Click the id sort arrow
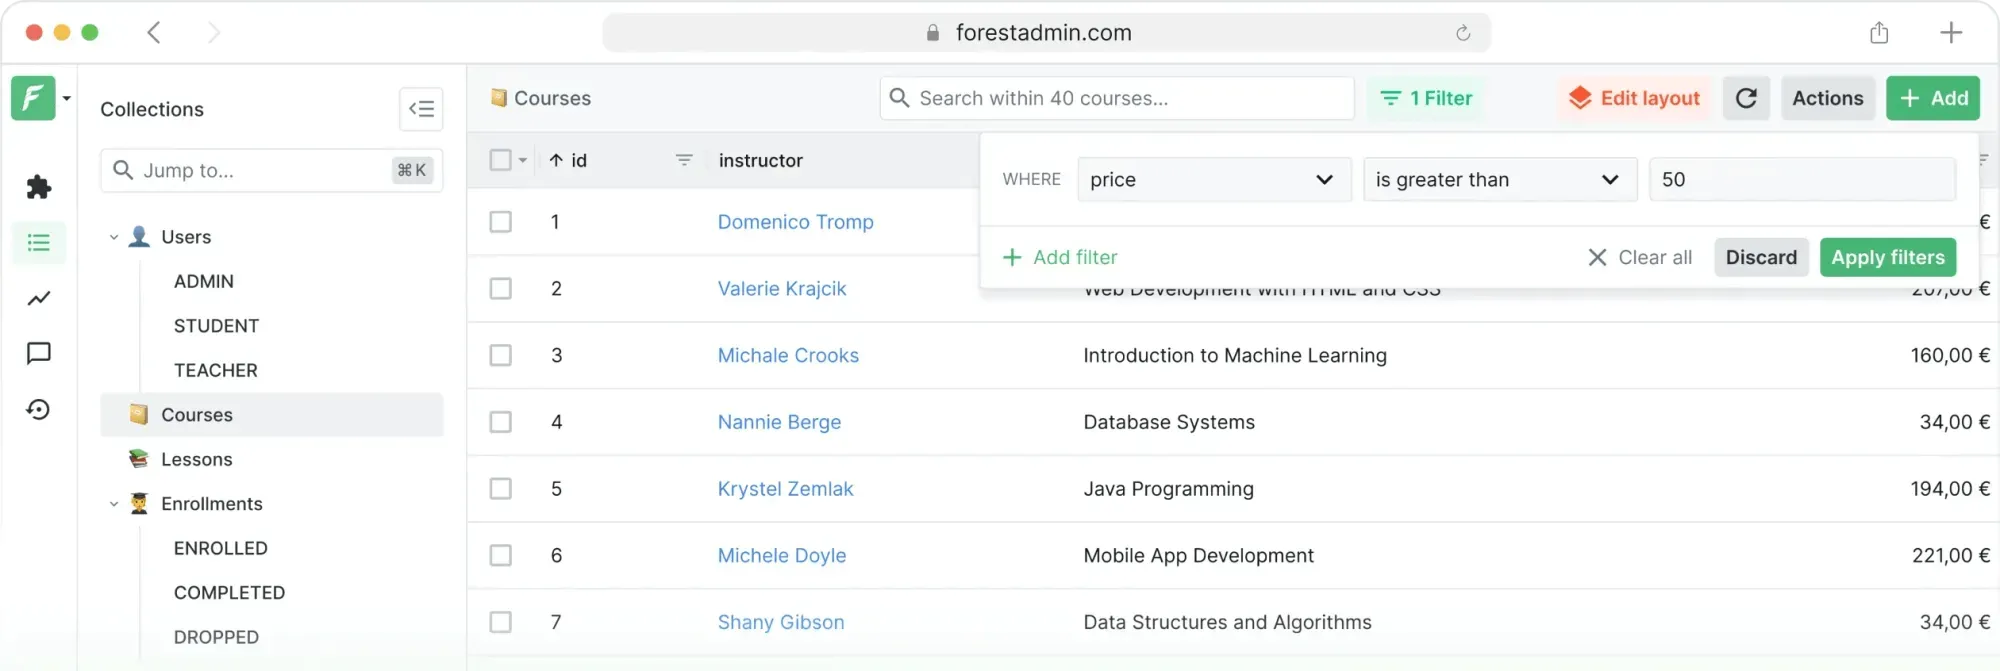 point(556,160)
